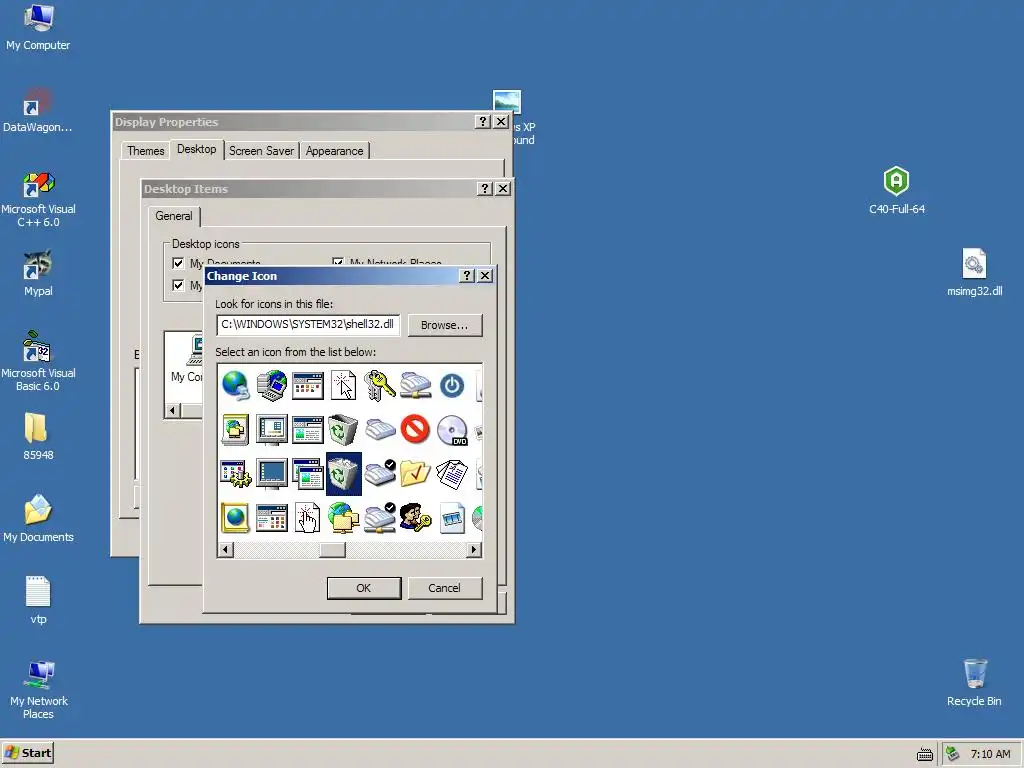Pick the monitor showing a list icon
1024x768 pixels.
coord(272,430)
